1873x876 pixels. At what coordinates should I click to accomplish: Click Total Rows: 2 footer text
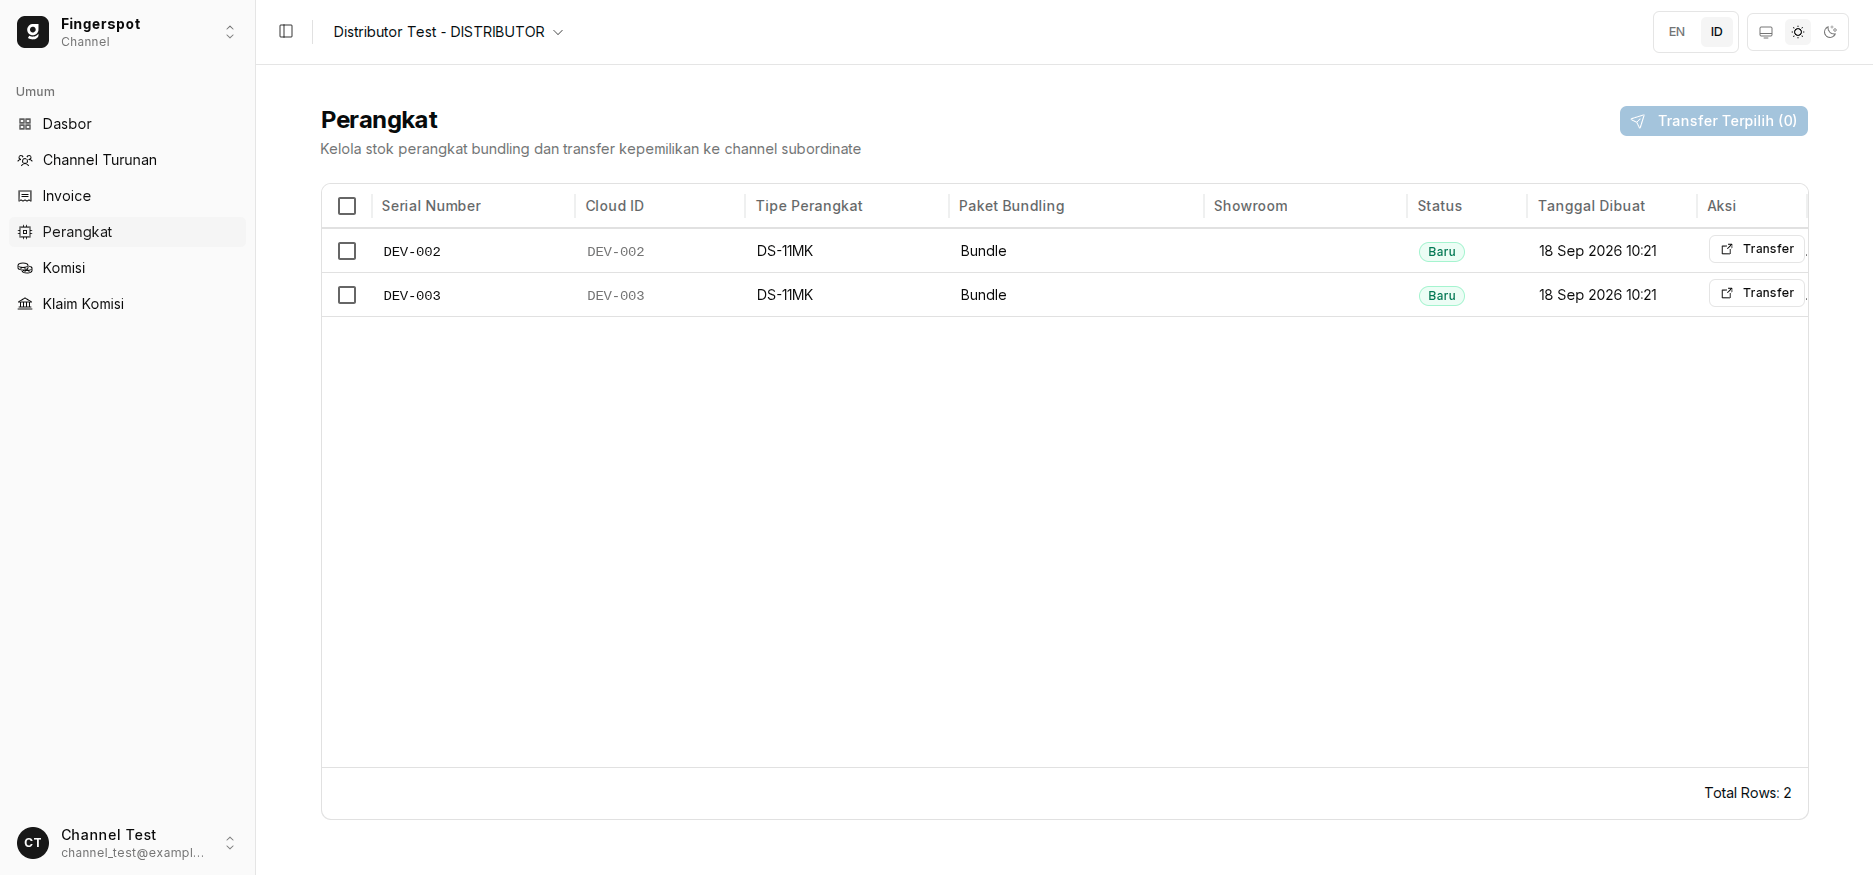[1747, 793]
